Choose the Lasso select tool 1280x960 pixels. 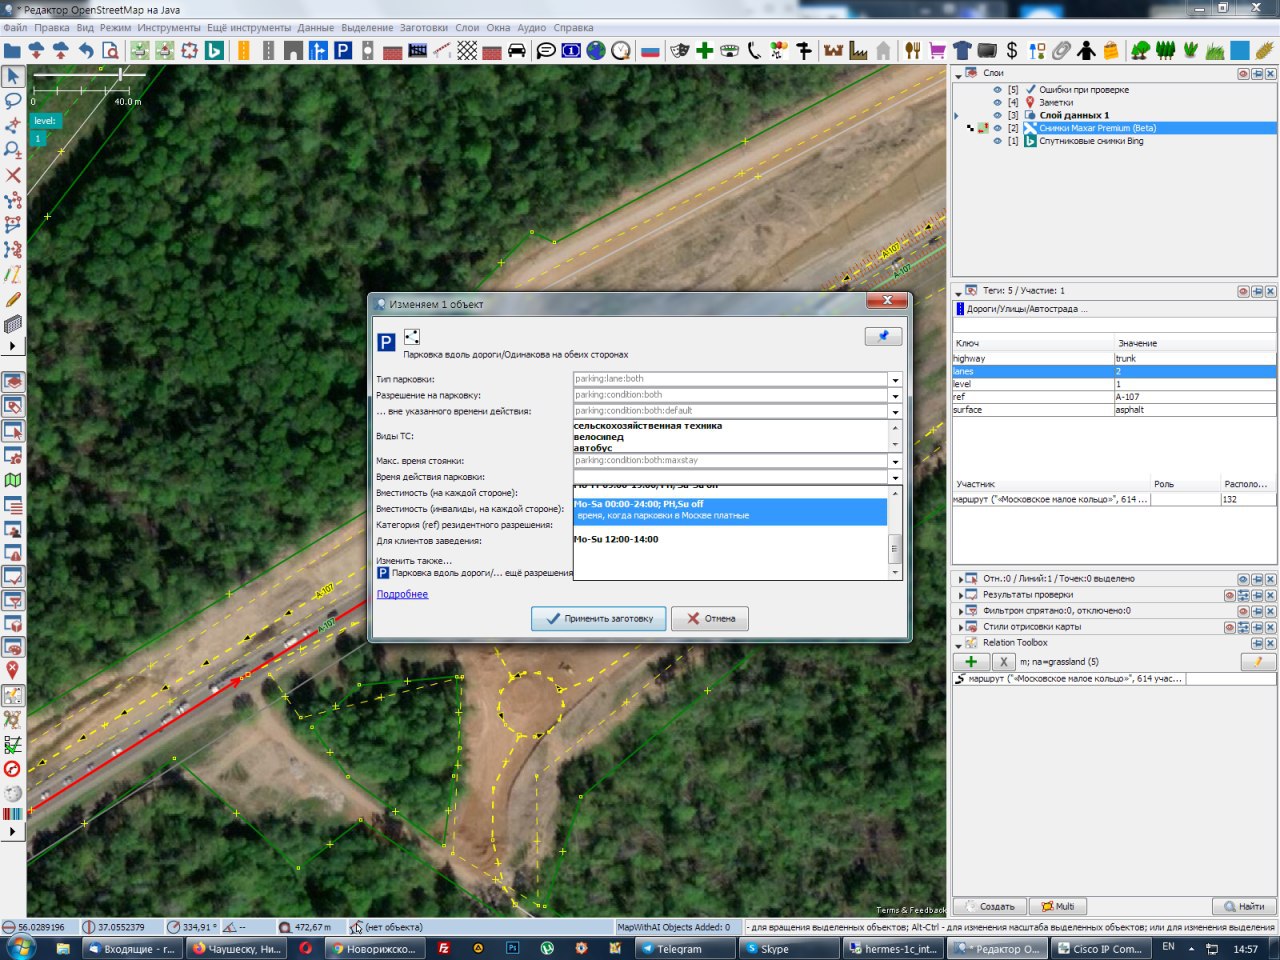point(13,101)
